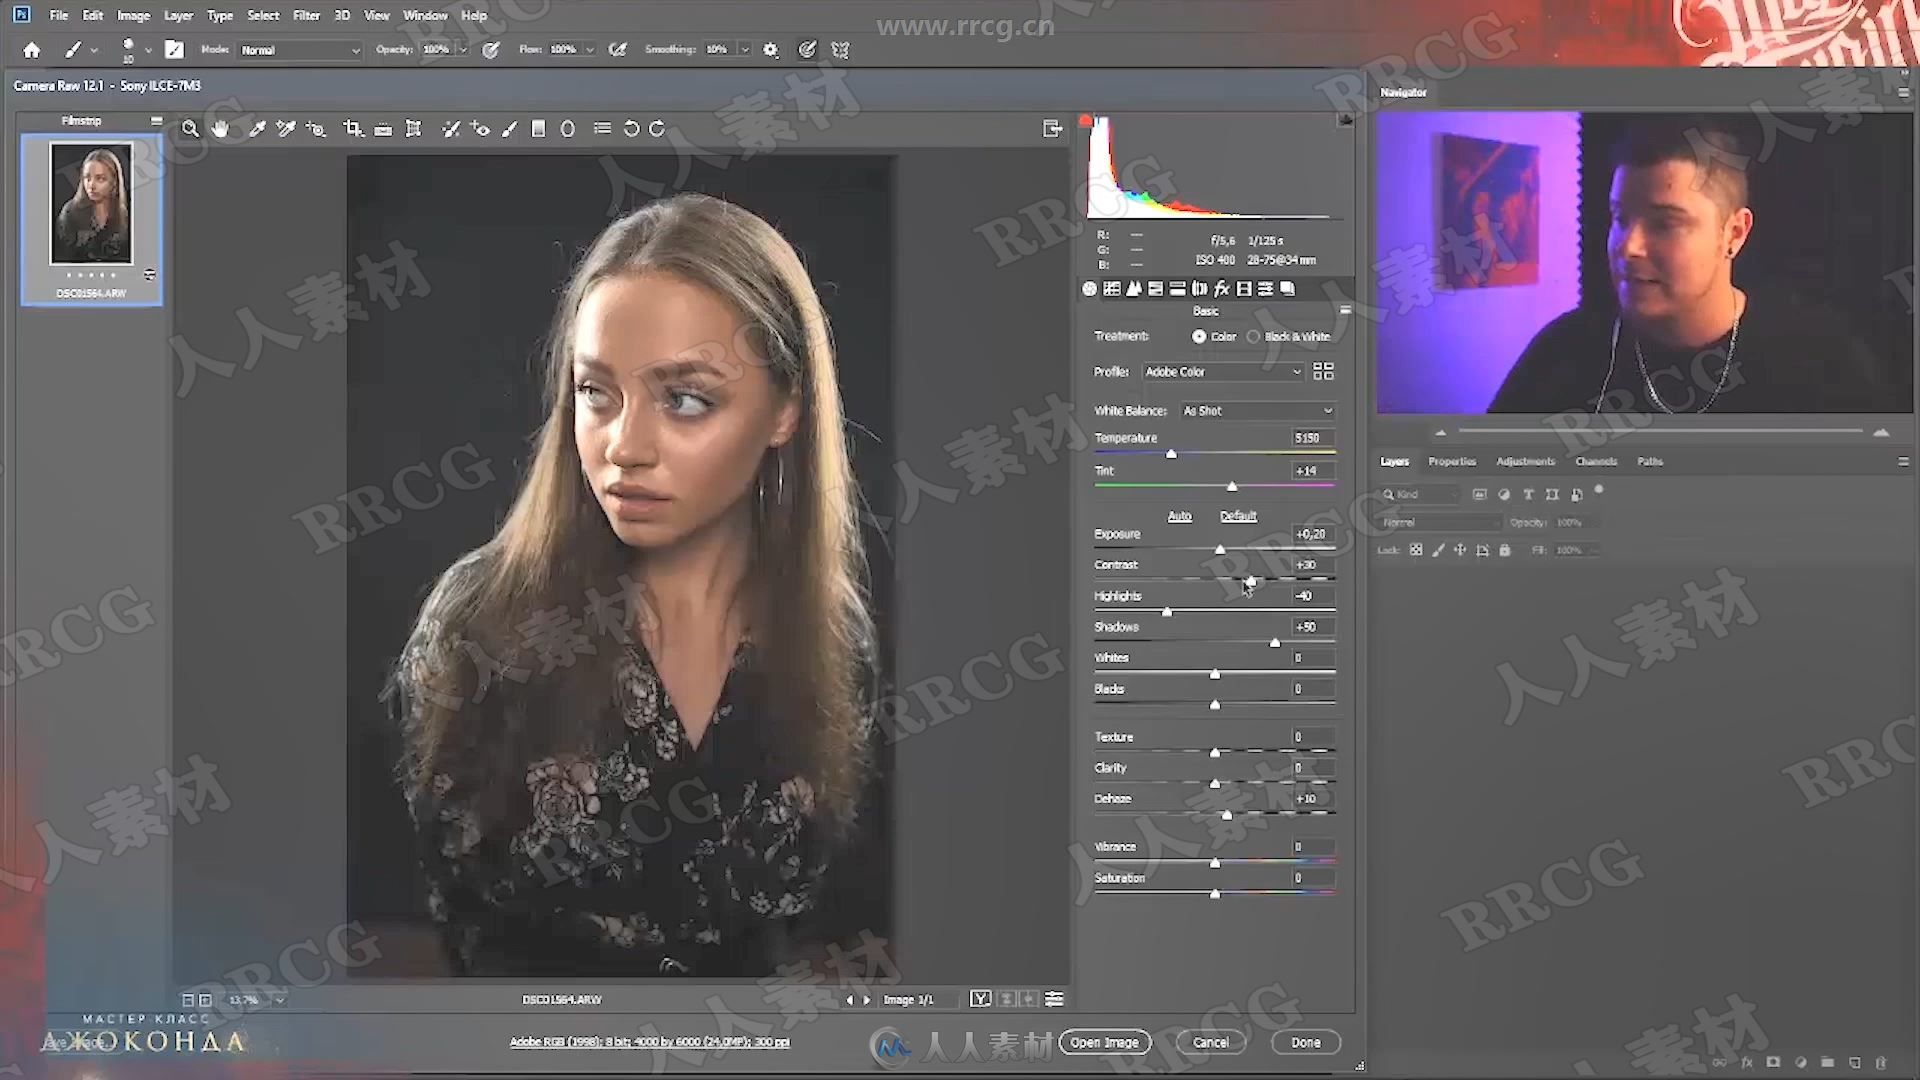Open Basic panel options menu

[x=1345, y=311]
